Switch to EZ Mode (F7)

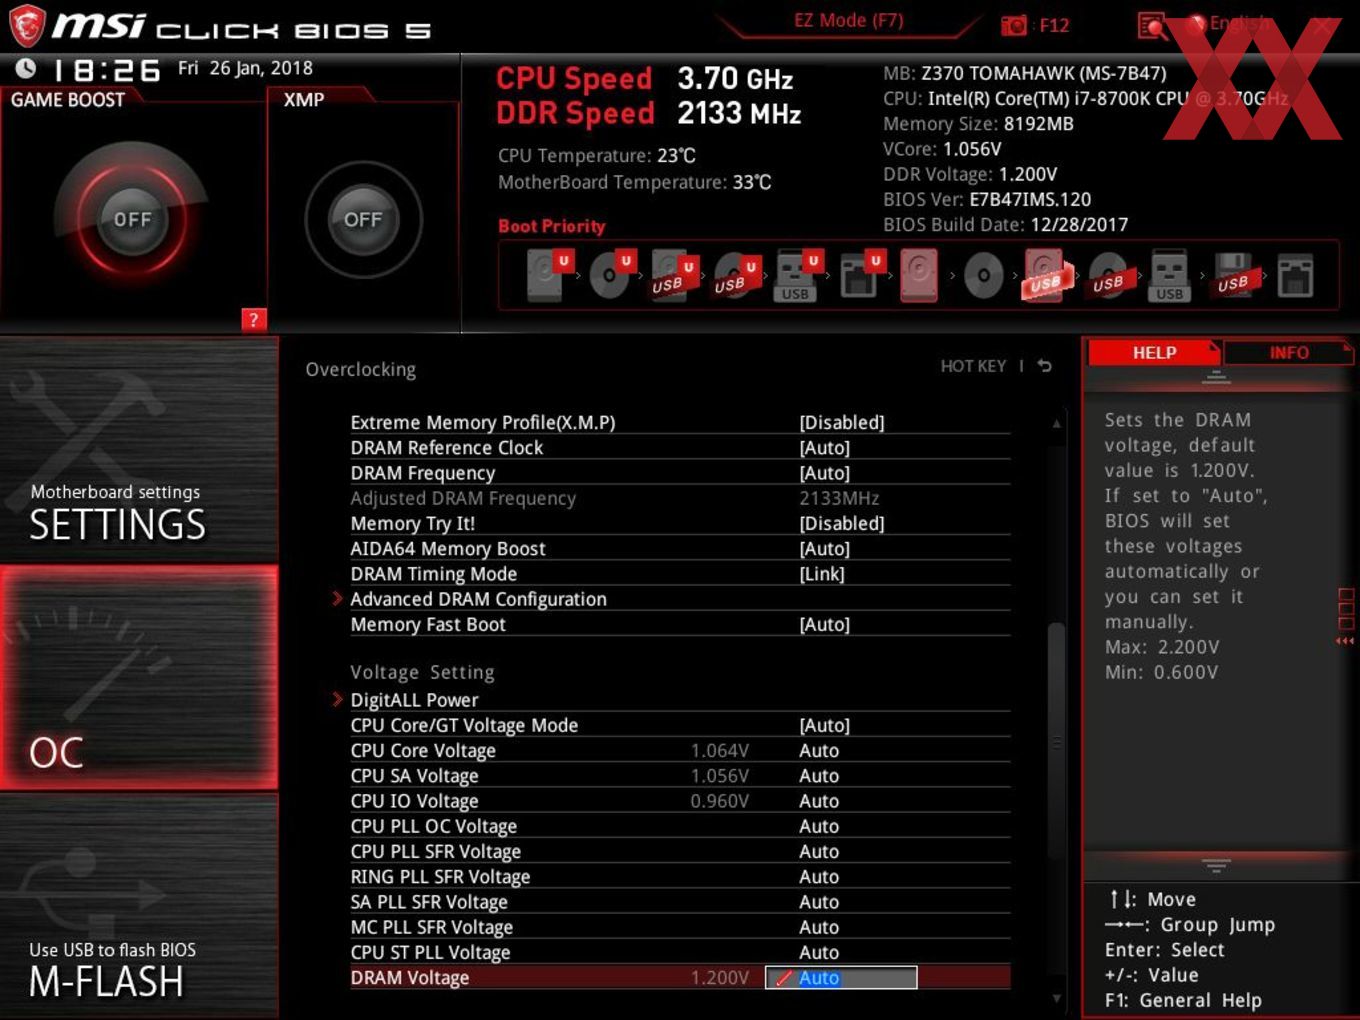(x=848, y=21)
